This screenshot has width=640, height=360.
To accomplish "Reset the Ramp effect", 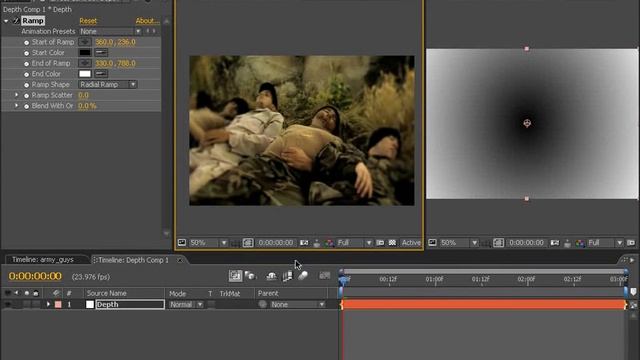I will (x=88, y=21).
